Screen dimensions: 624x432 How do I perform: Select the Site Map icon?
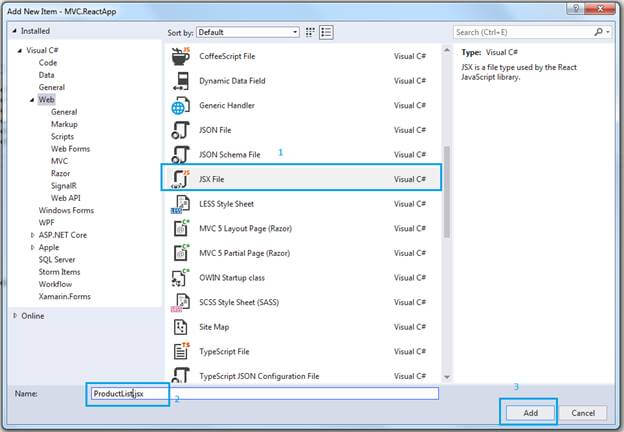(x=181, y=327)
